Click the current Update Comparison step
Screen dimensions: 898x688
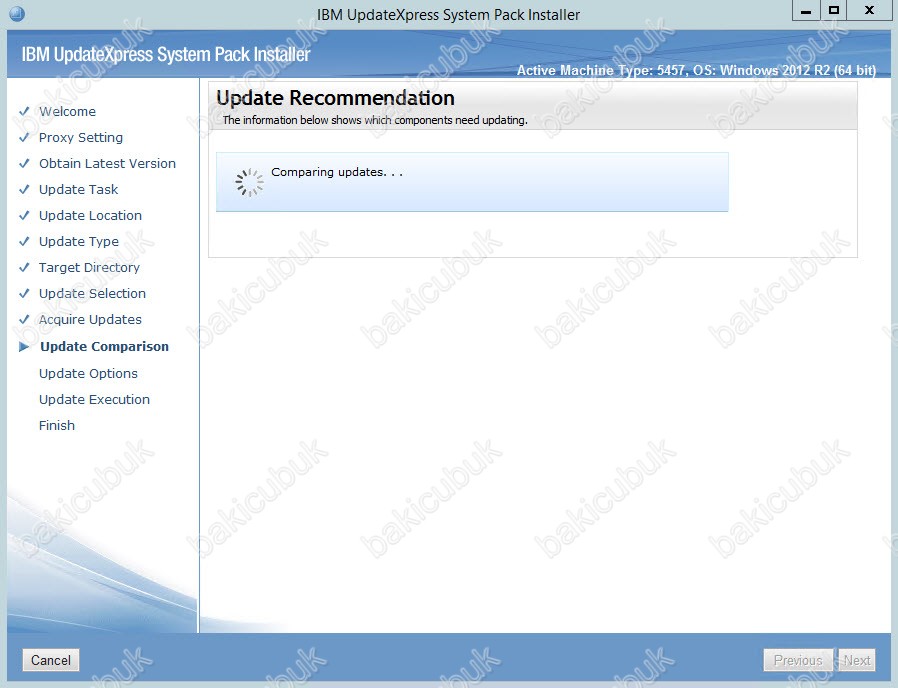tap(104, 347)
